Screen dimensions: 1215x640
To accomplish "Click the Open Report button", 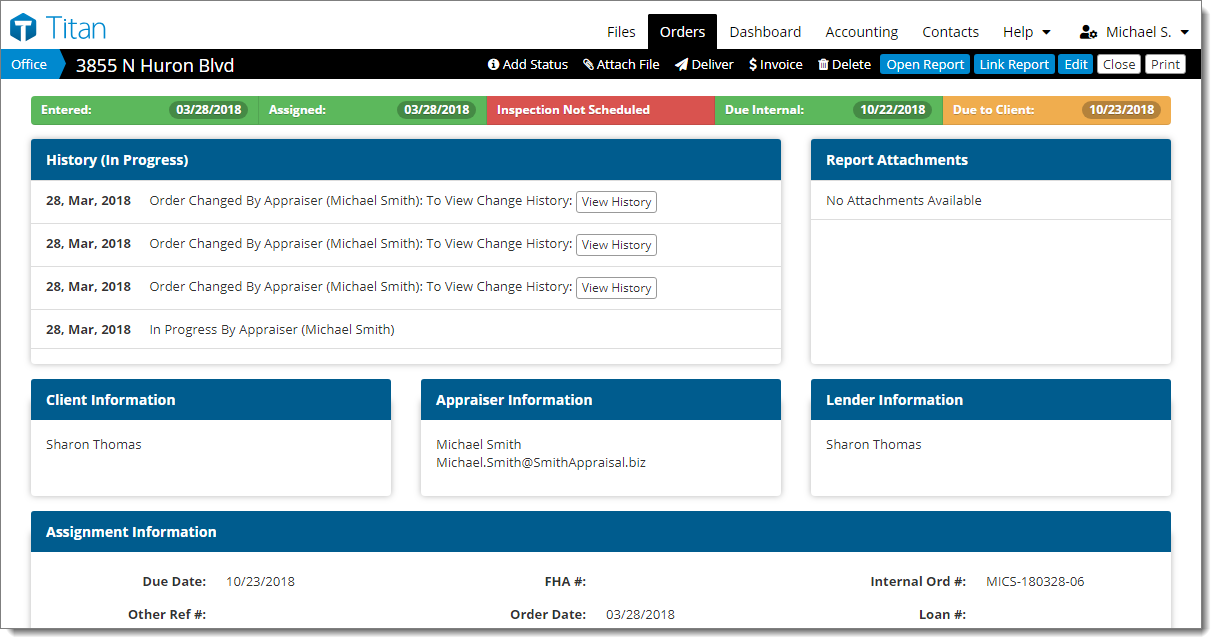I will 925,65.
